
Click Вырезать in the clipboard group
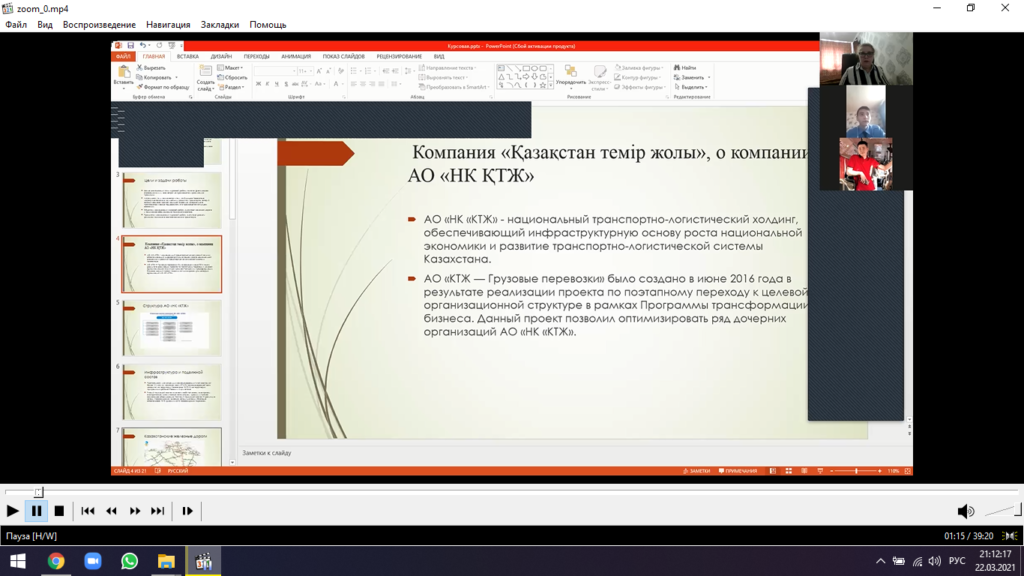point(151,68)
